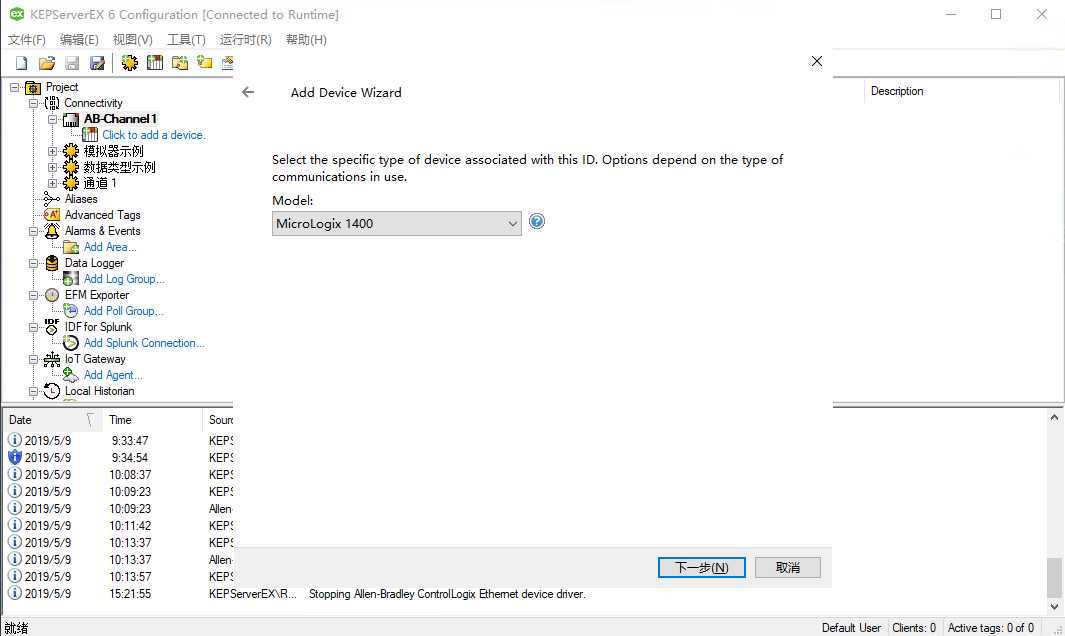
Task: Toggle the Local Historian node expander
Action: point(33,391)
